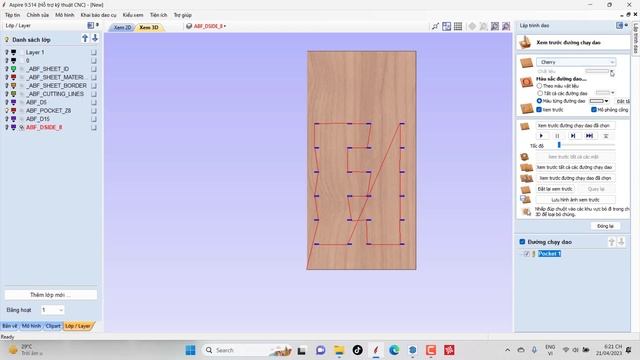Open the Mô hình menu

point(65,15)
